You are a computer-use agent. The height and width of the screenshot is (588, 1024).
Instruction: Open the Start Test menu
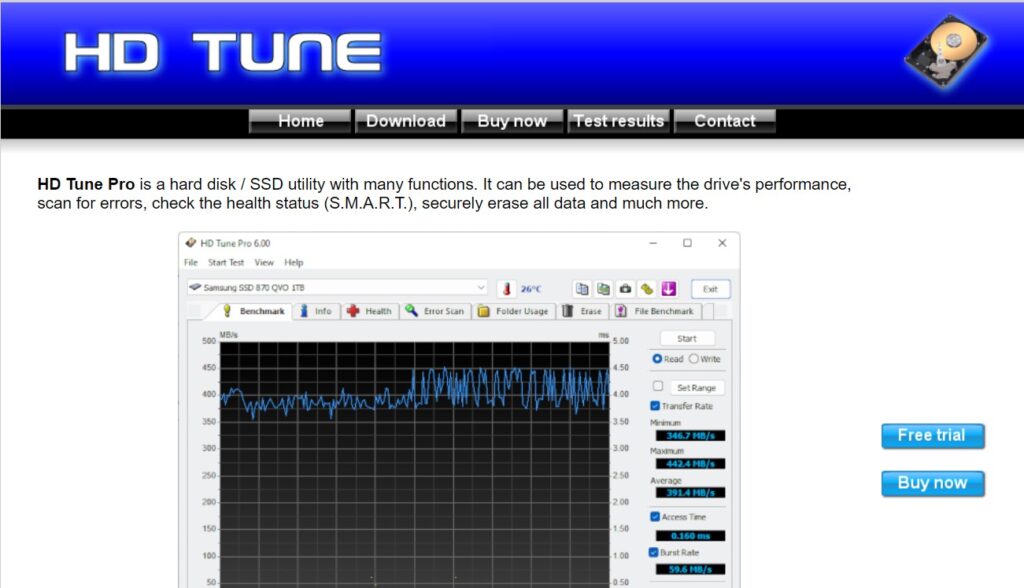(226, 263)
